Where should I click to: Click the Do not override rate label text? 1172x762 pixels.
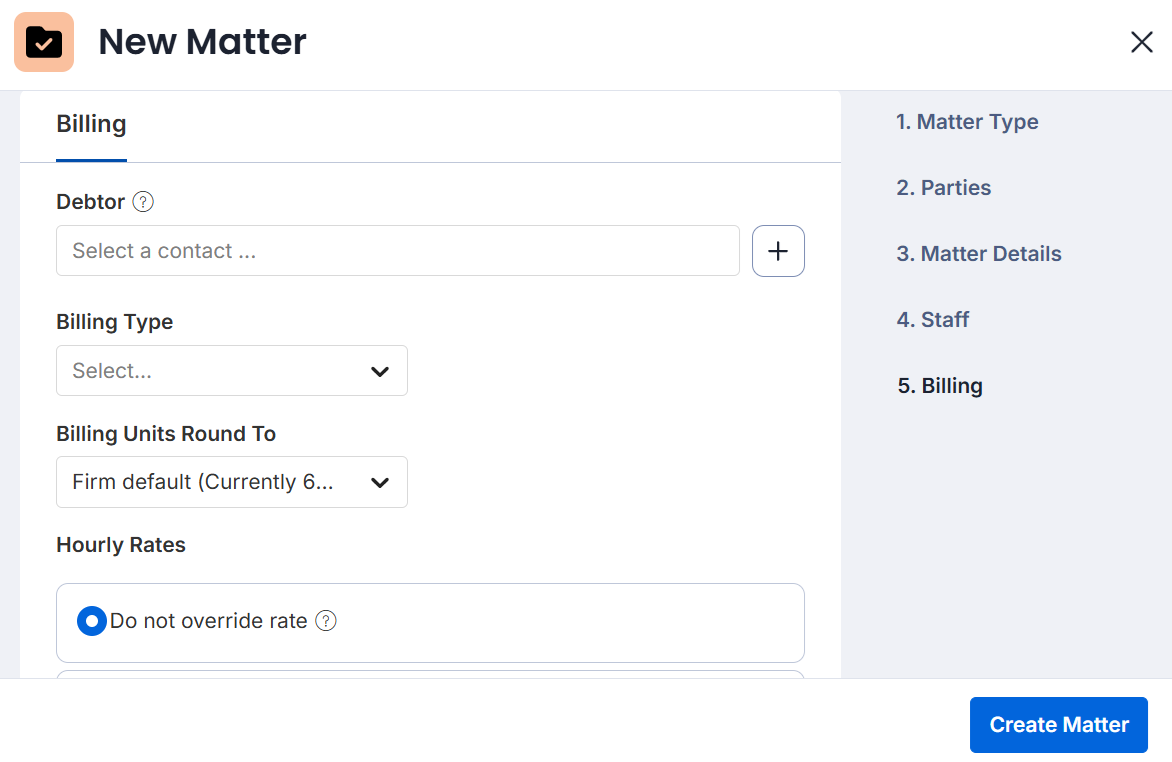(x=208, y=621)
